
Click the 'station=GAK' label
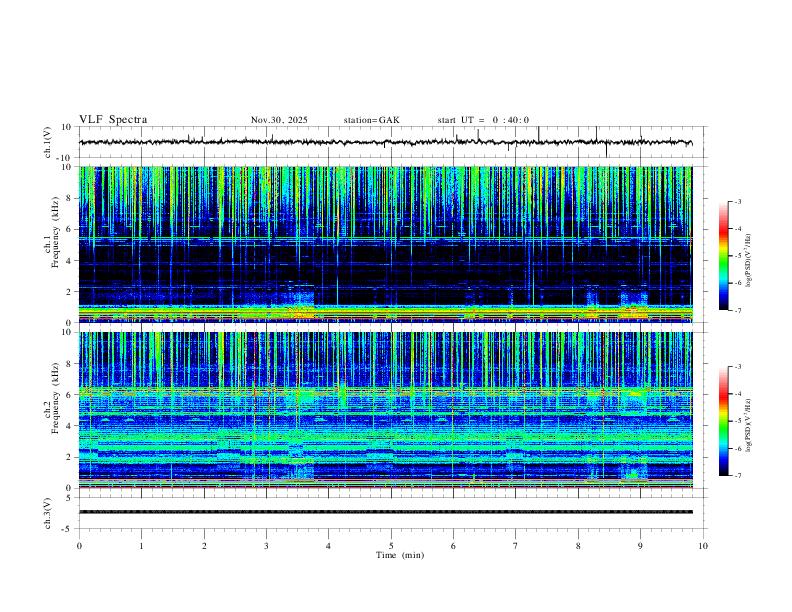pos(371,120)
